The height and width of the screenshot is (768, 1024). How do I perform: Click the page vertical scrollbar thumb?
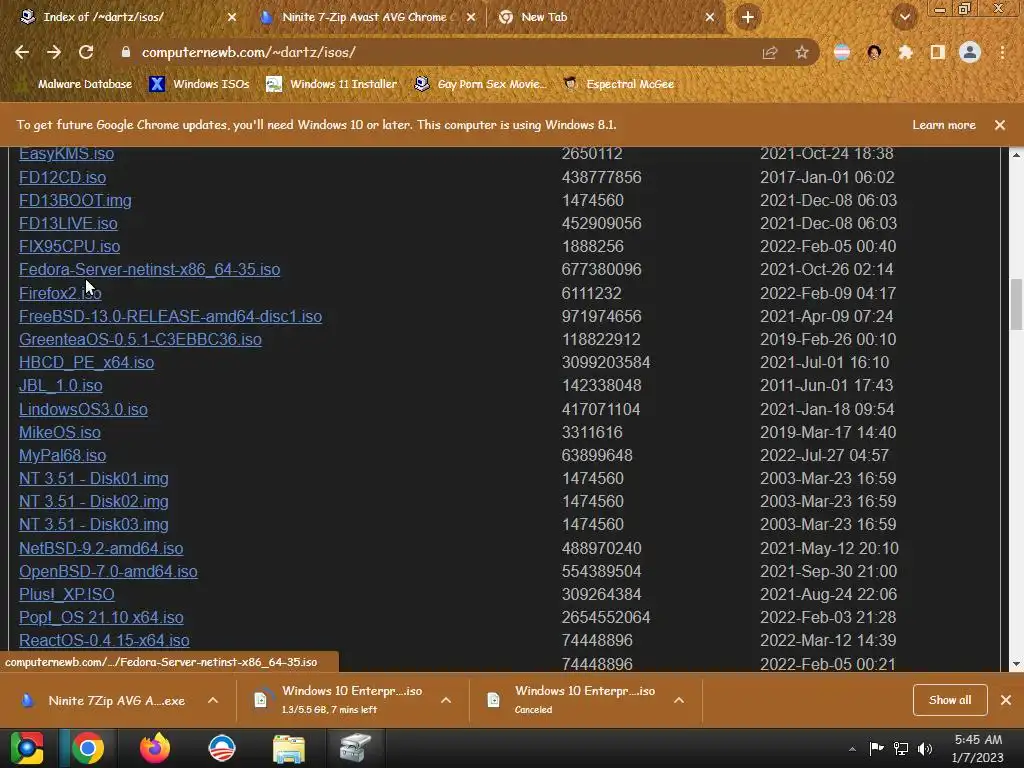click(x=1016, y=304)
